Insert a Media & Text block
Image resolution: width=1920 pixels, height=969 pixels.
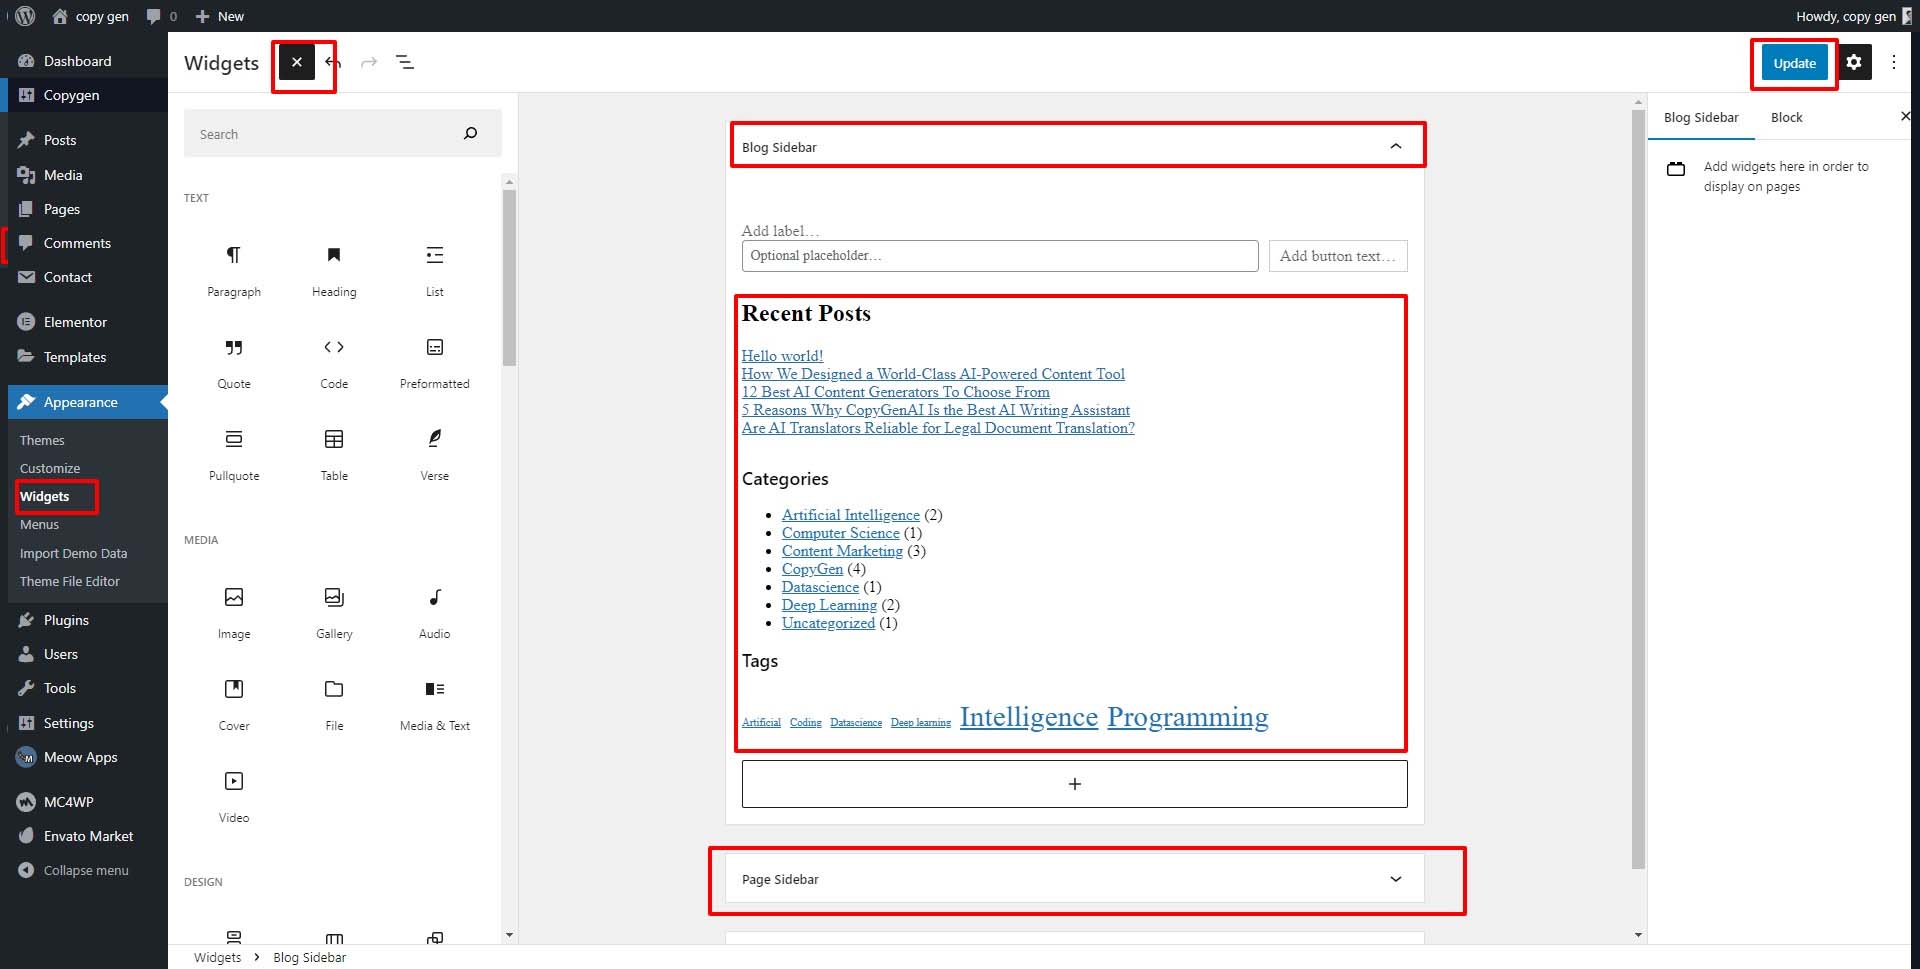tap(435, 704)
